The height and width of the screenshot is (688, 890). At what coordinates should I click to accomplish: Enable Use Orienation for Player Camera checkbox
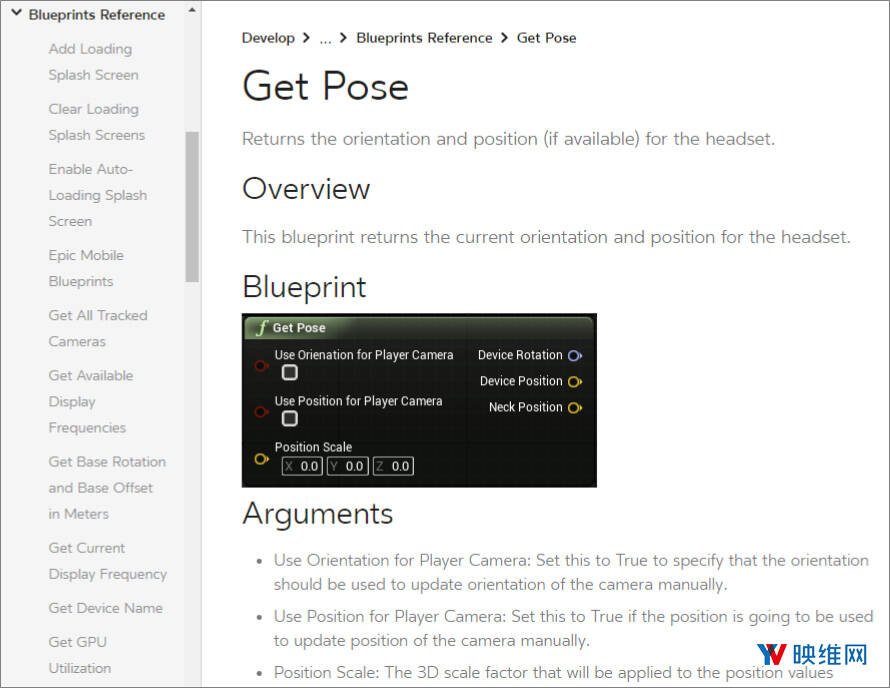click(x=289, y=373)
